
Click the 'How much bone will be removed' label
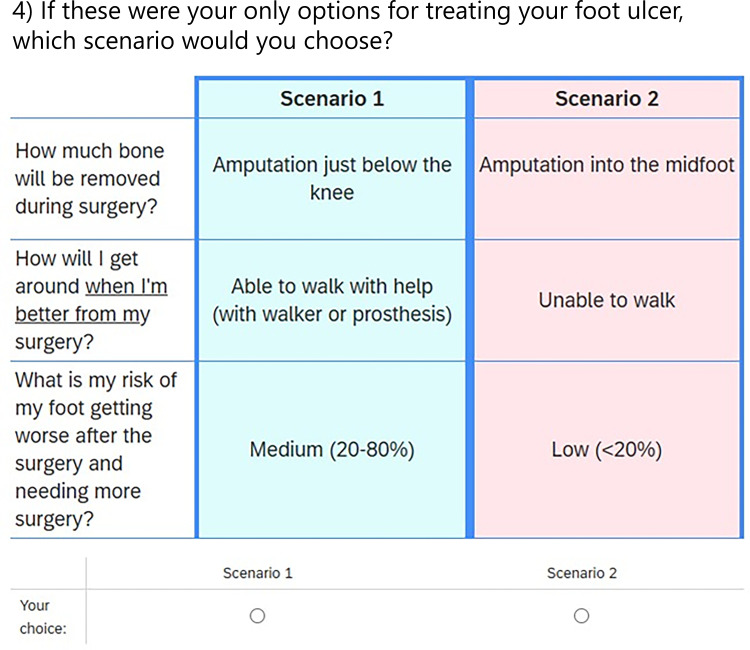pyautogui.click(x=90, y=178)
